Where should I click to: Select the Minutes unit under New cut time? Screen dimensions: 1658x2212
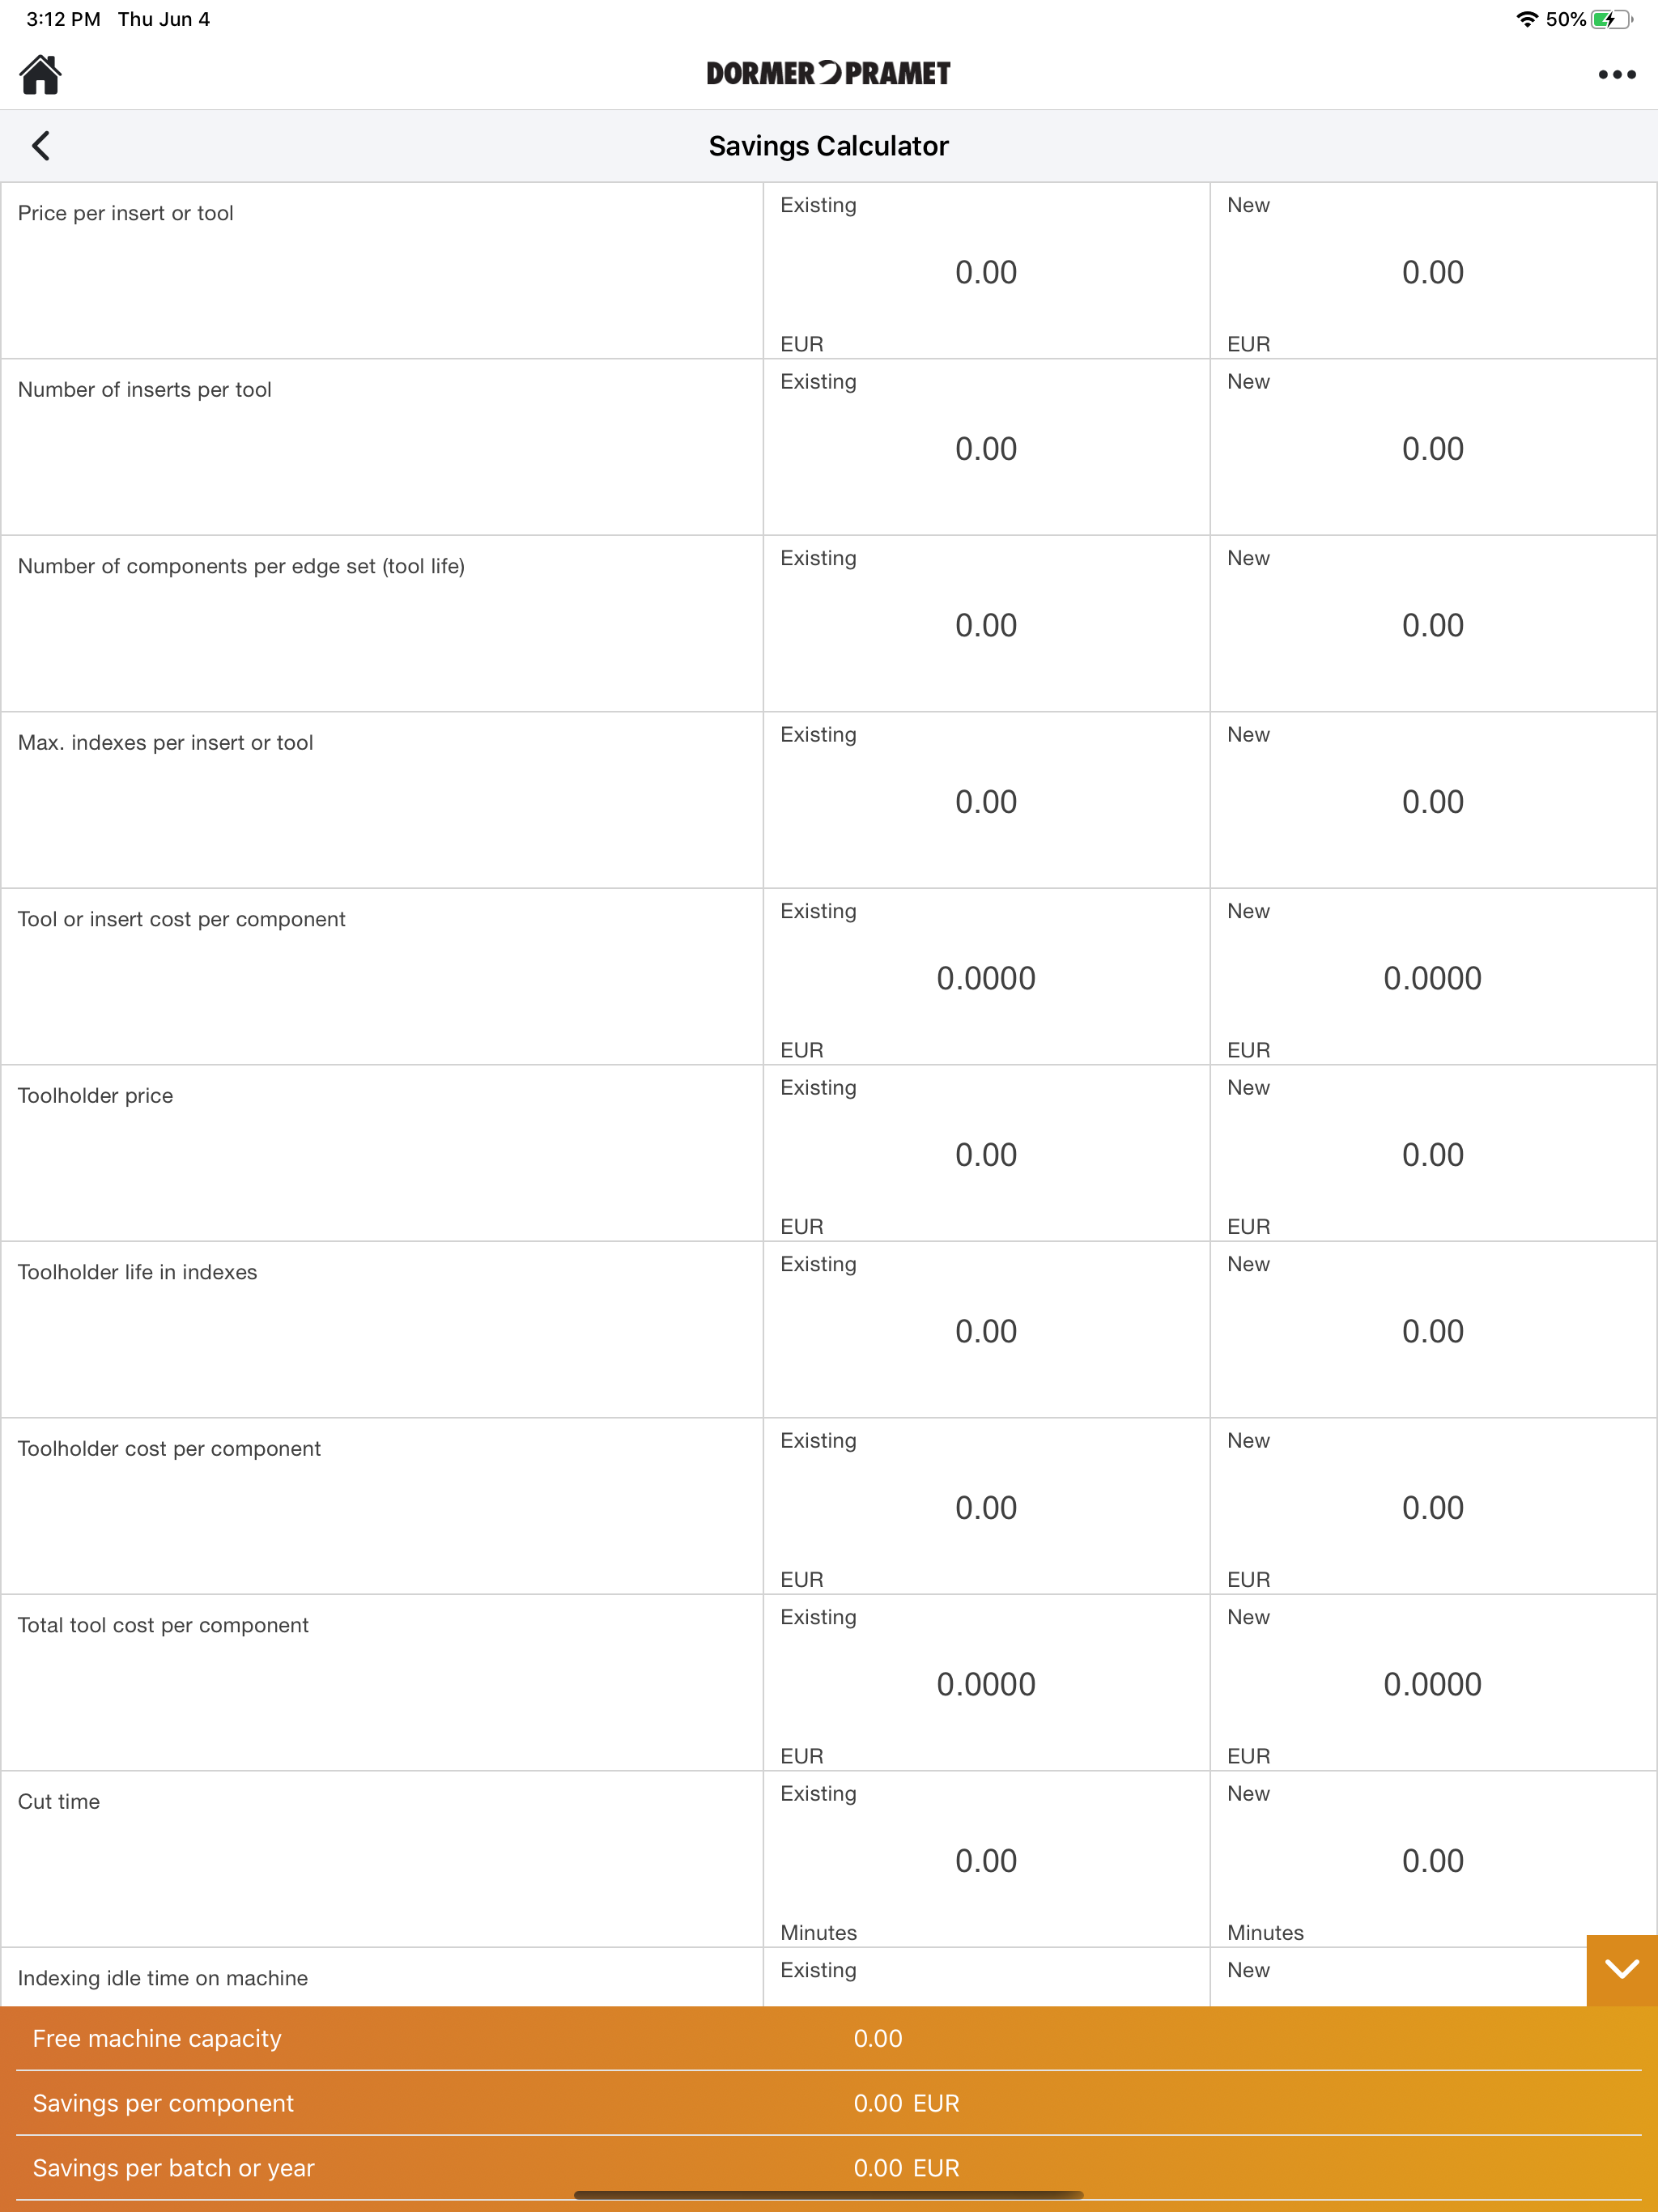coord(1264,1932)
